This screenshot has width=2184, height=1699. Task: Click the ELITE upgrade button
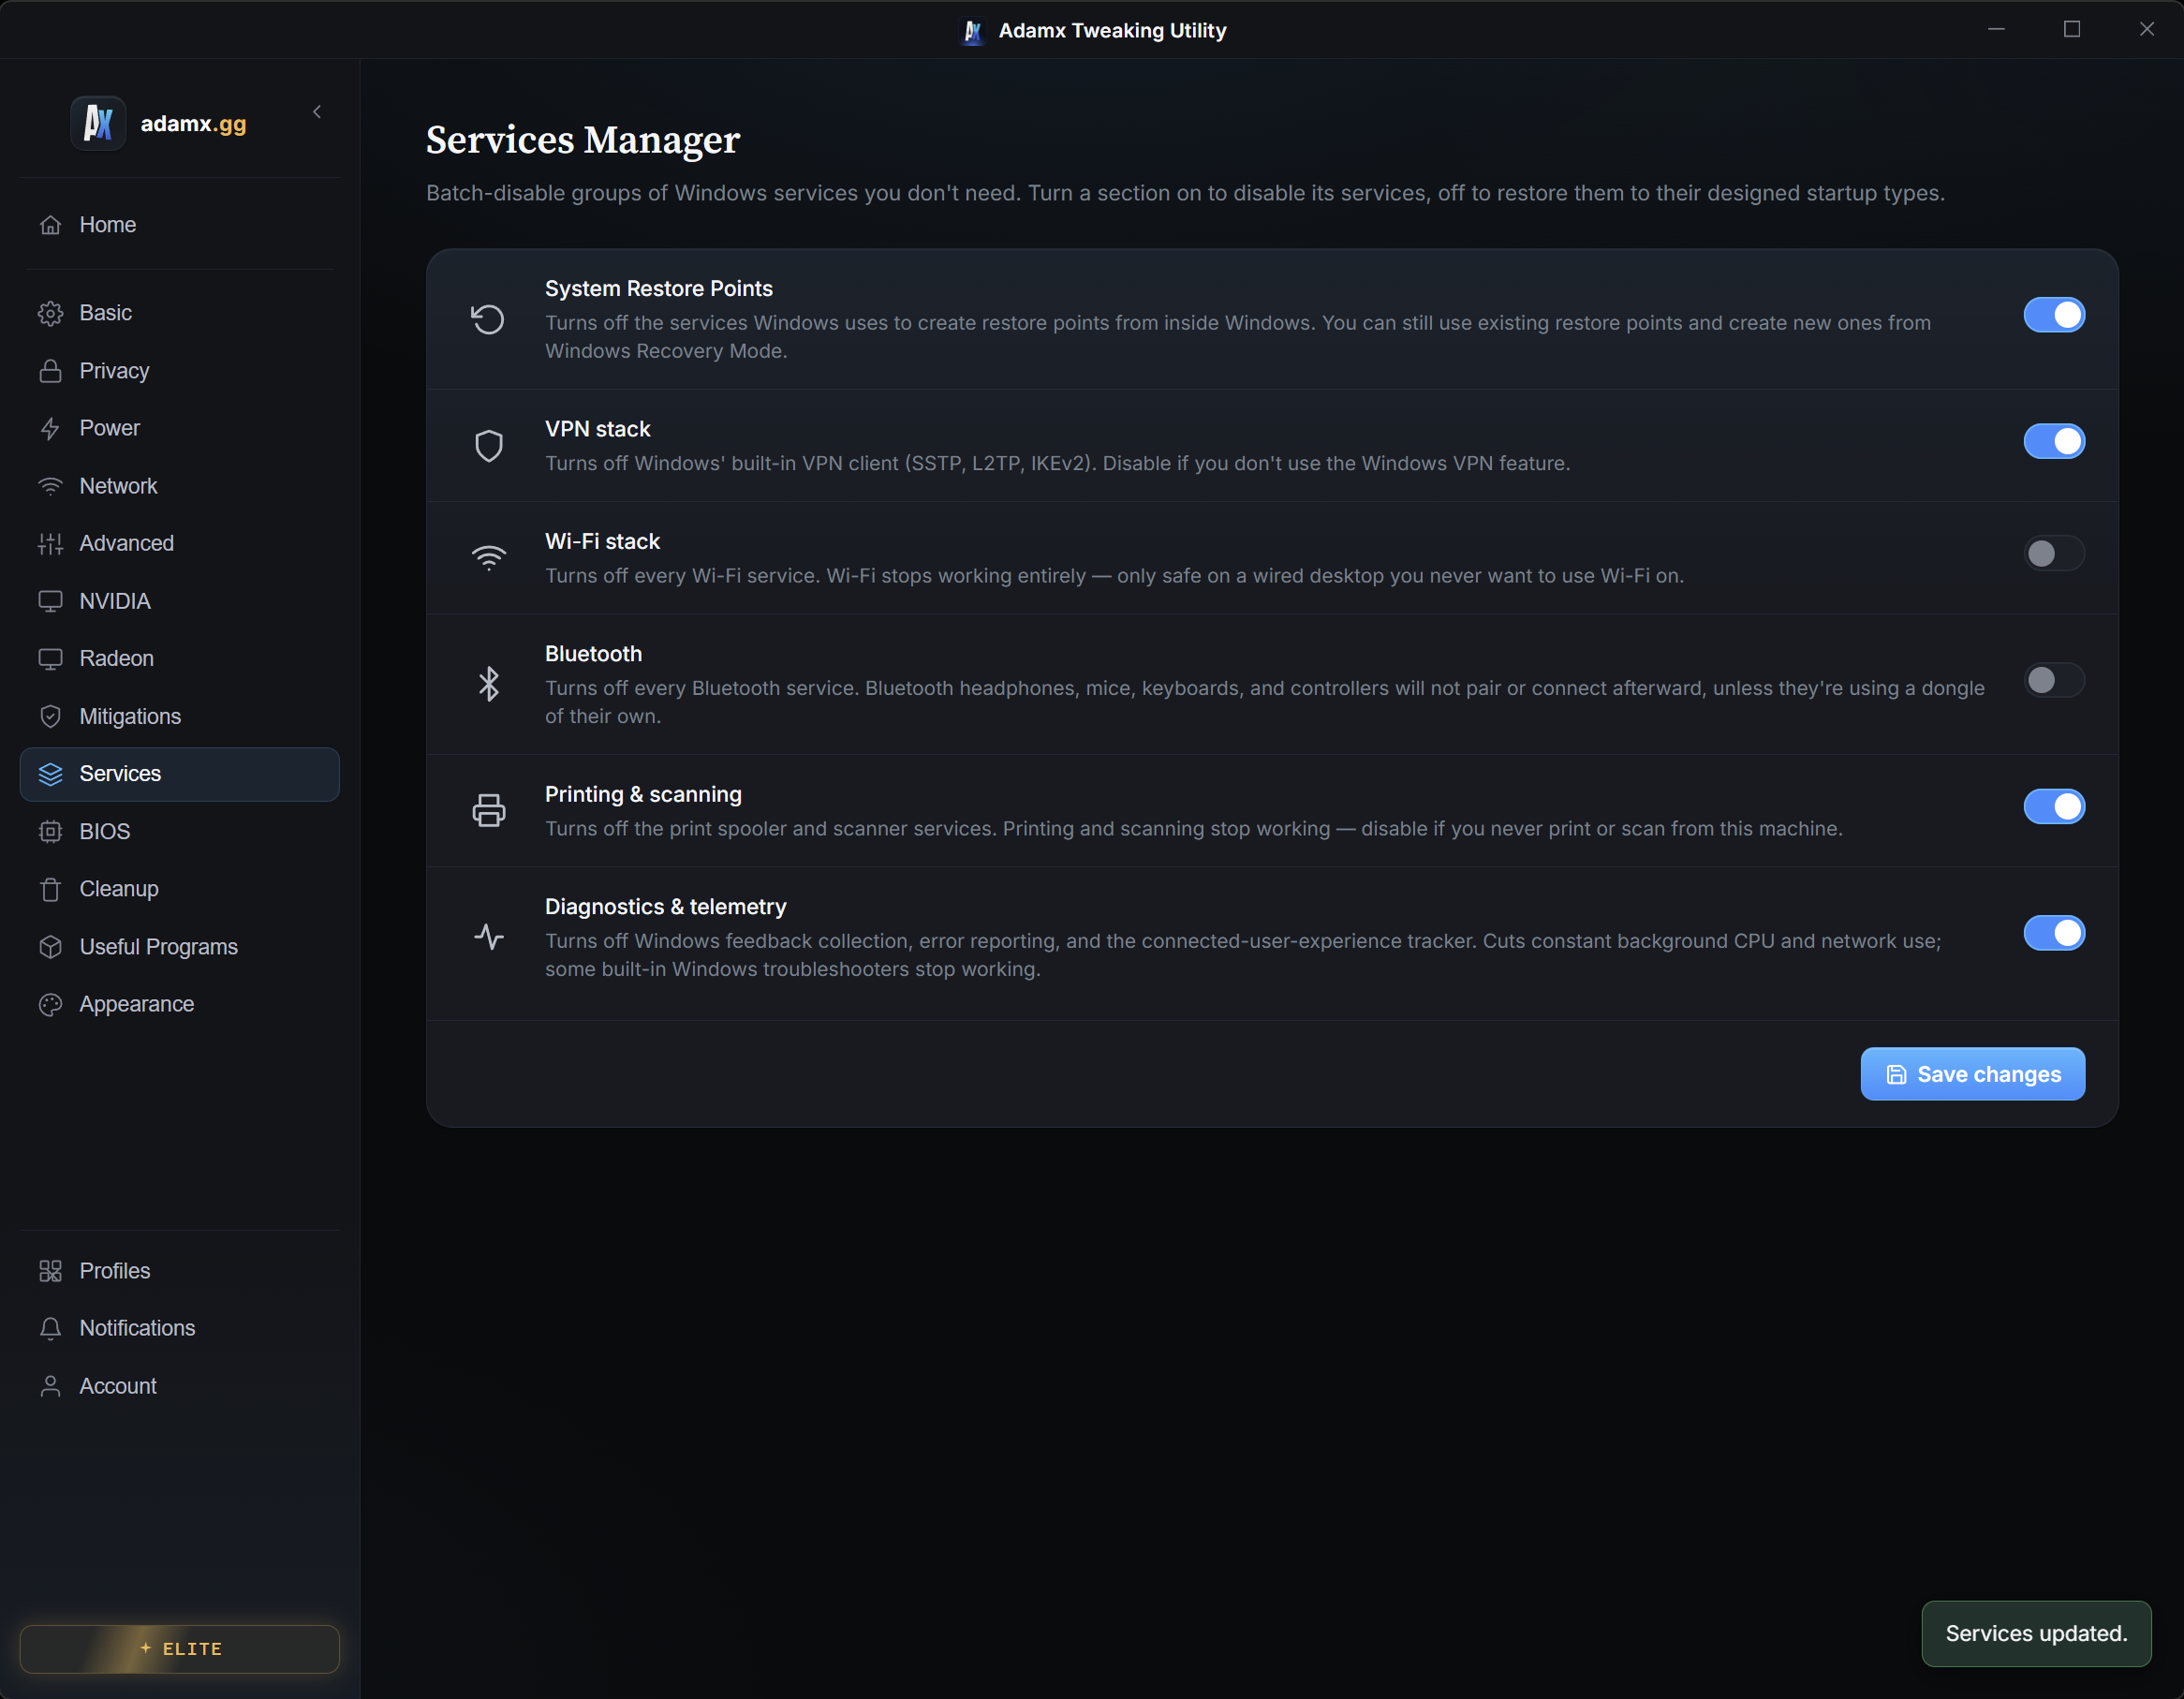[x=180, y=1649]
